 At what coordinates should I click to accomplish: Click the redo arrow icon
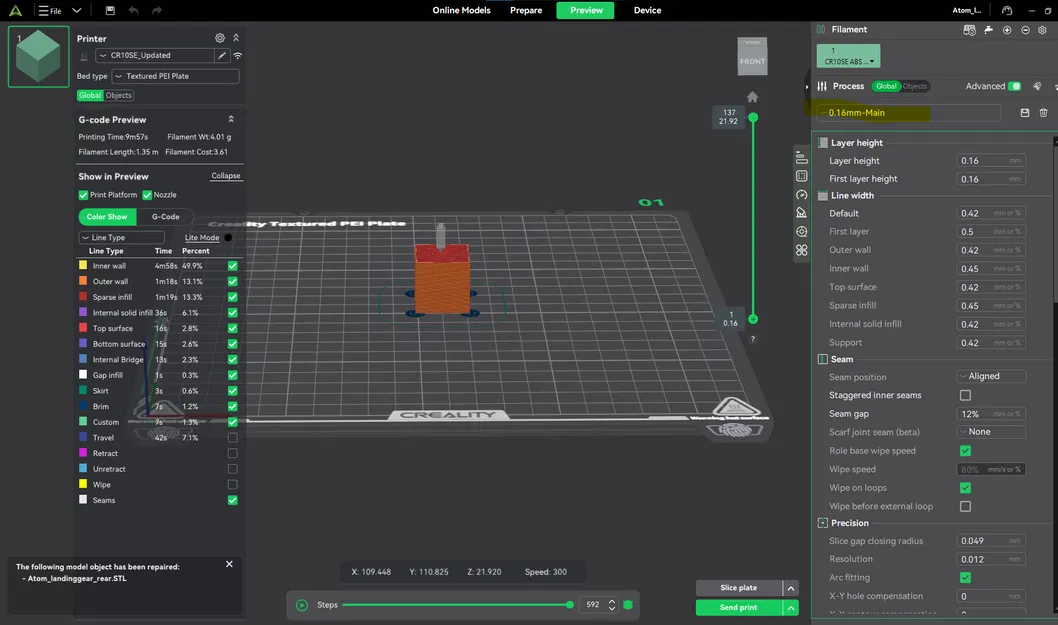(x=157, y=10)
